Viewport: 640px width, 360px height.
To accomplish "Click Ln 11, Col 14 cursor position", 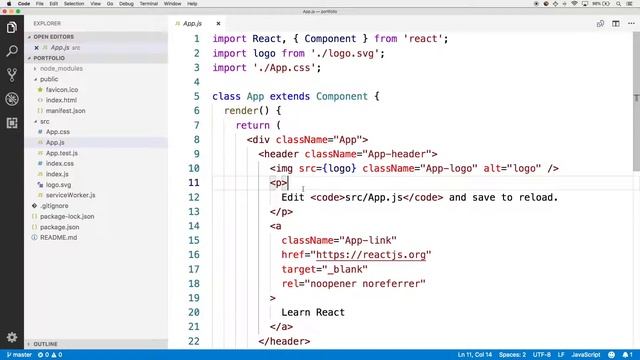I will [x=475, y=355].
